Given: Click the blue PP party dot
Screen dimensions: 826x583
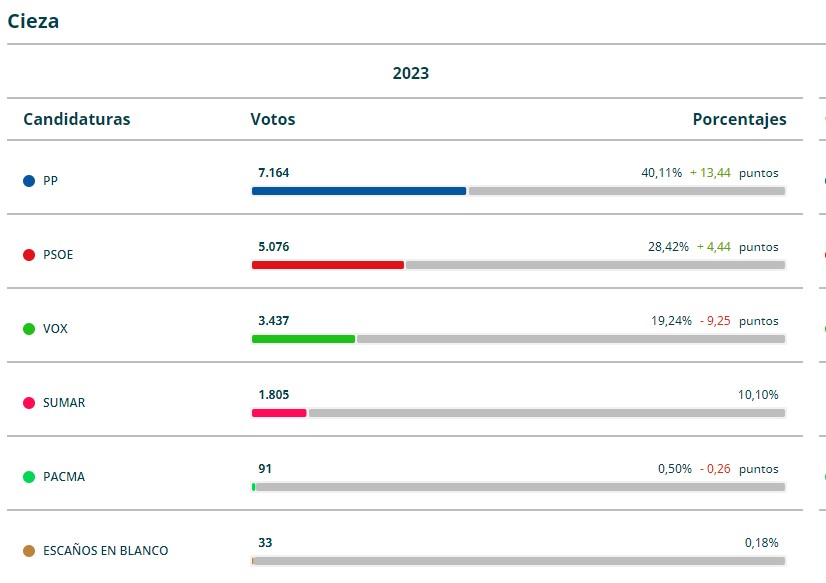Looking at the screenshot, I should pyautogui.click(x=29, y=181).
